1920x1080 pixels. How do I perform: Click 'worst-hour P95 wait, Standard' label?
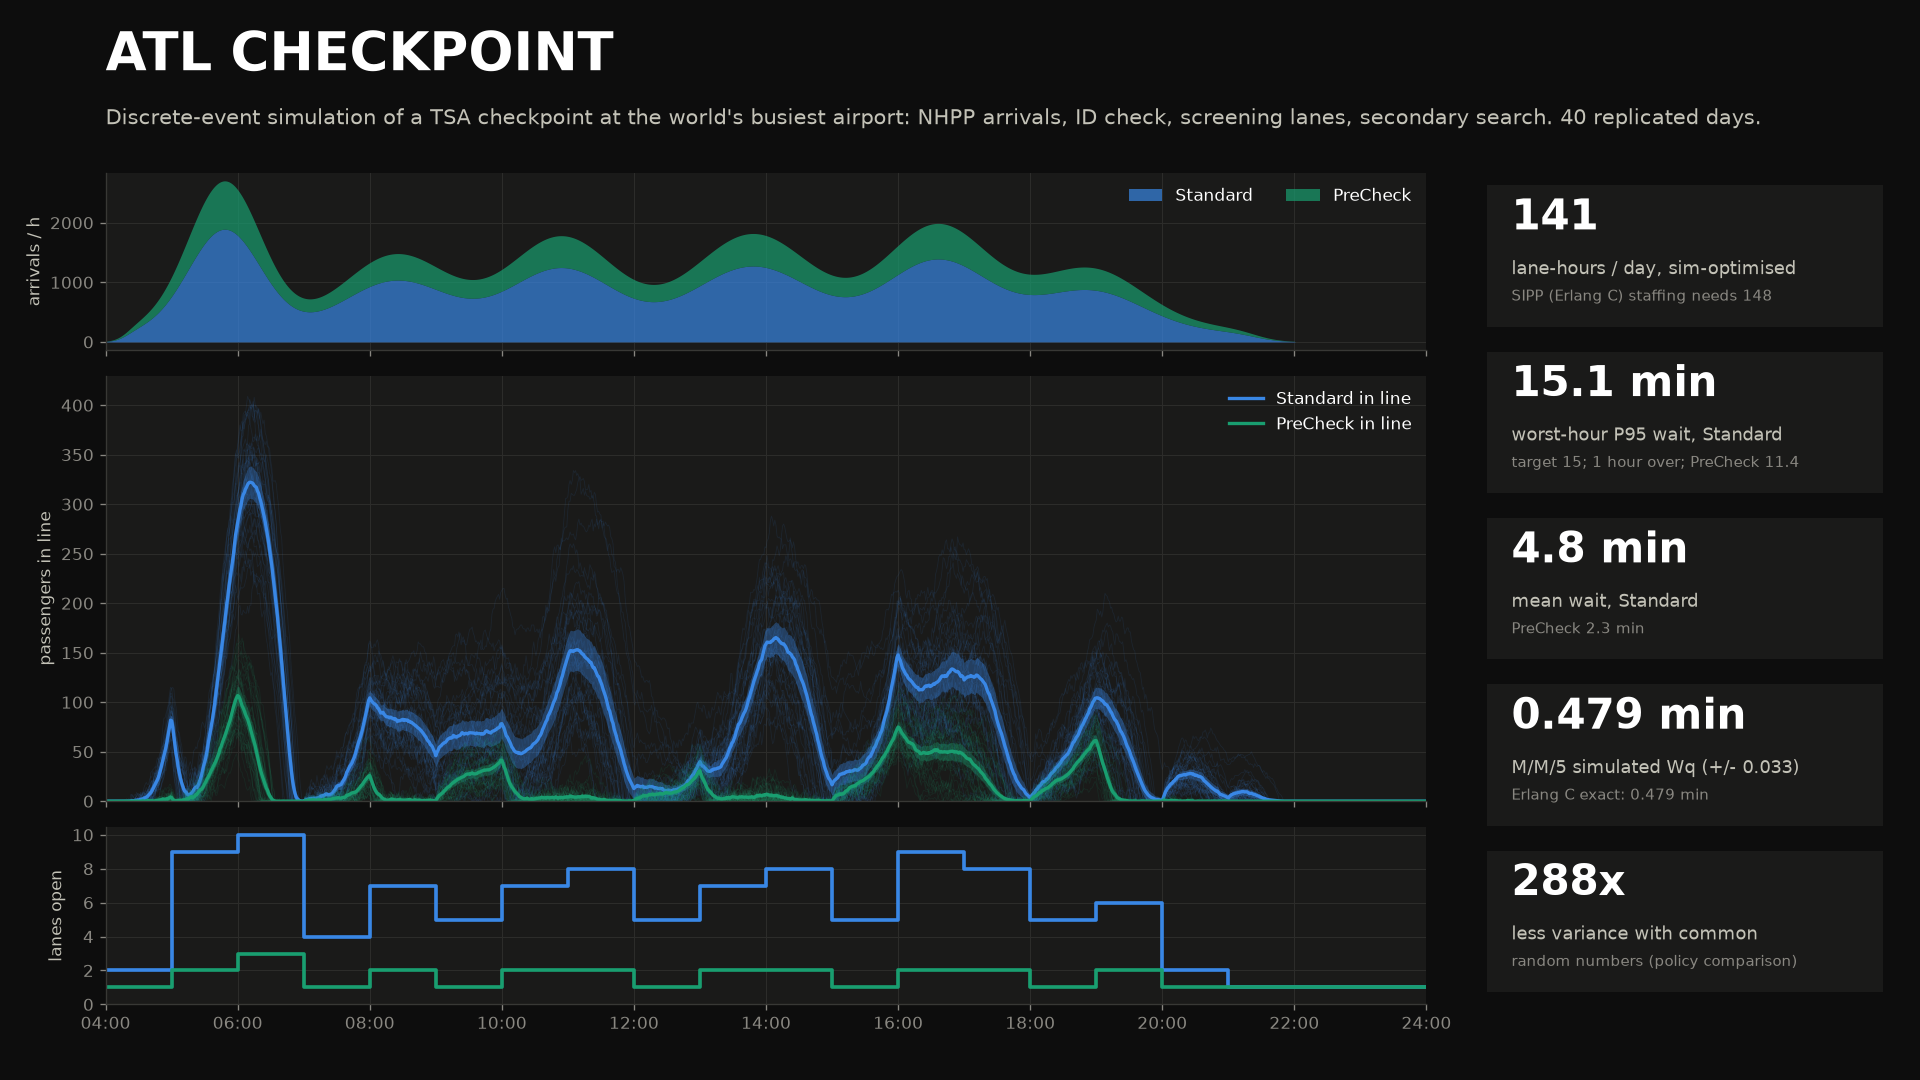tap(1646, 435)
